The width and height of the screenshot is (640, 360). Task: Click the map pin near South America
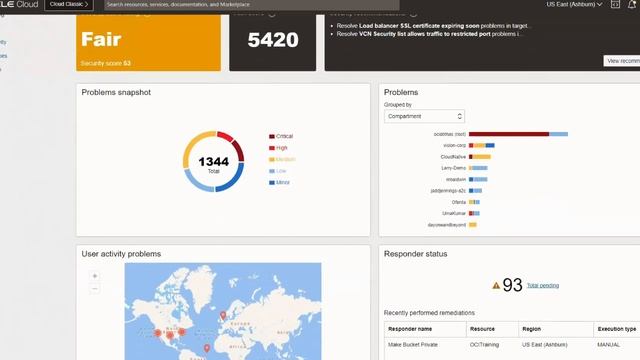207,348
